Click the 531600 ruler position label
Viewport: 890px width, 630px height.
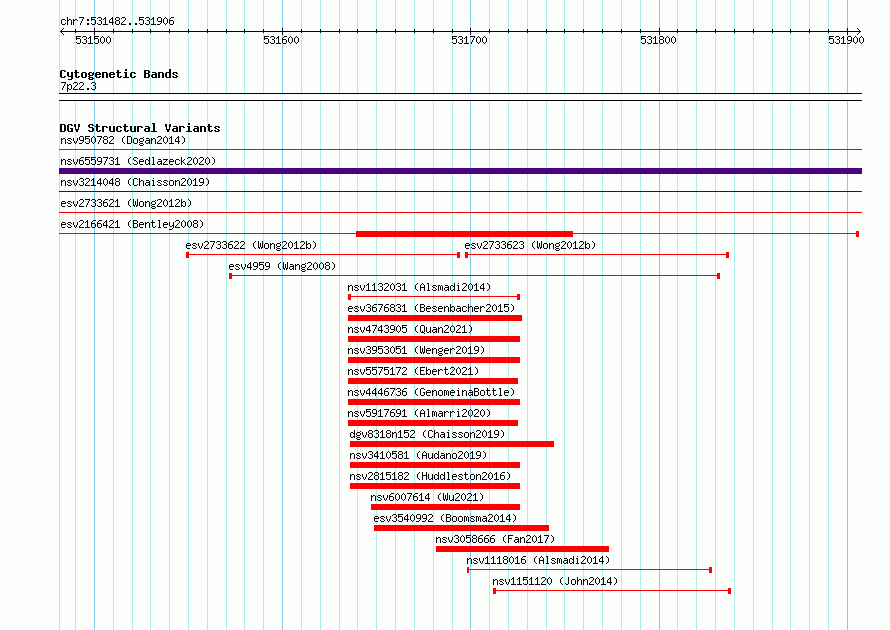(x=282, y=40)
